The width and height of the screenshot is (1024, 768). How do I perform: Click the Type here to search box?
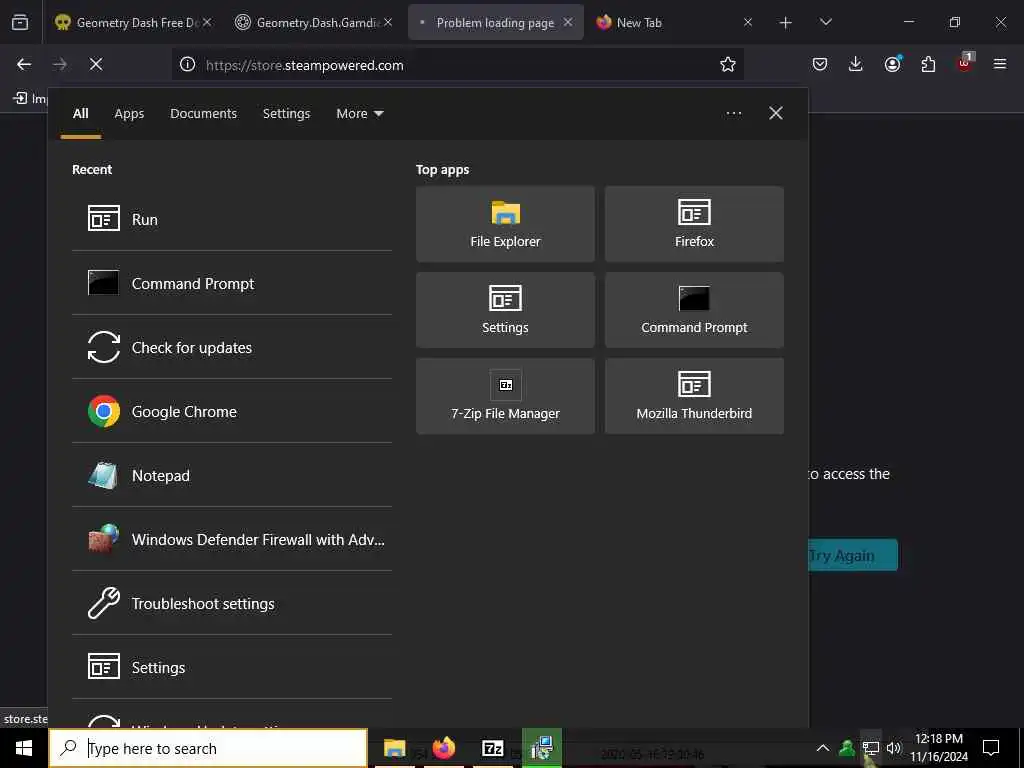point(208,748)
